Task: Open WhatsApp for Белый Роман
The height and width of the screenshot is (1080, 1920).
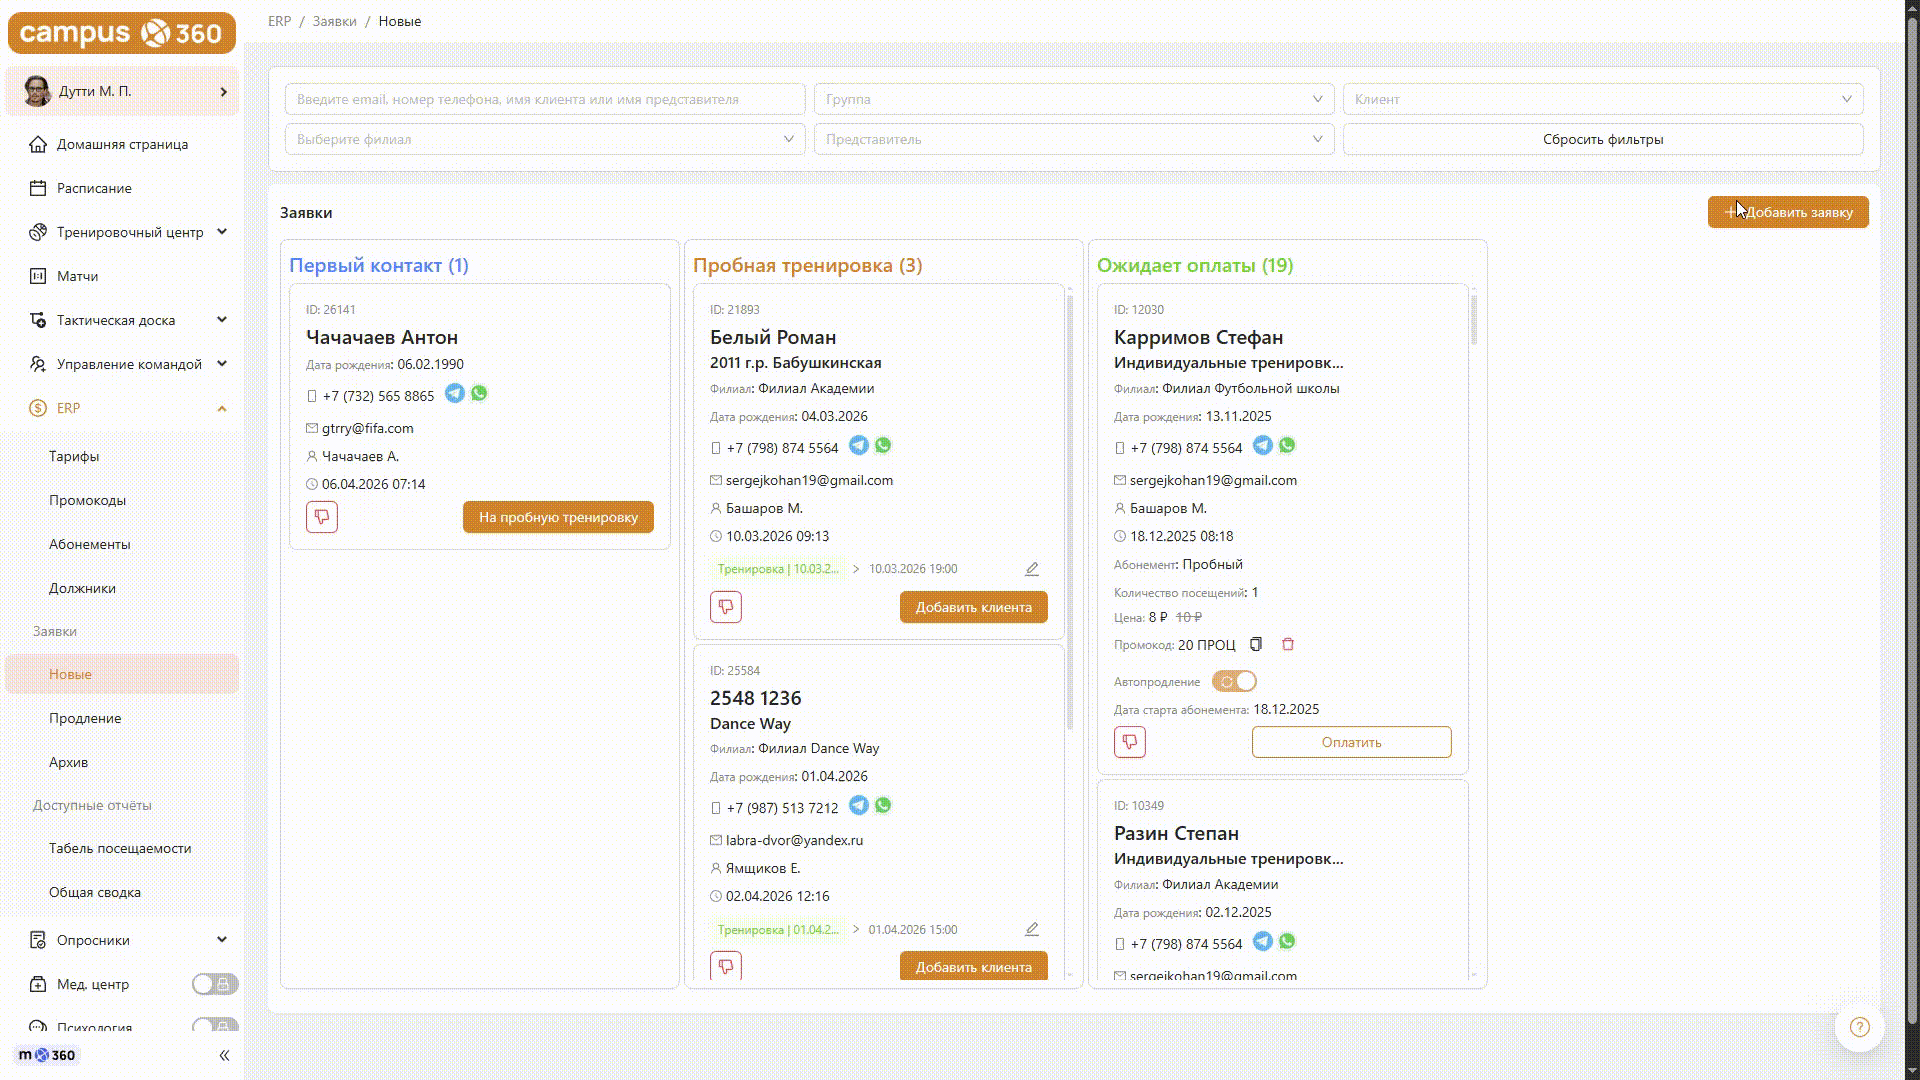Action: tap(883, 446)
